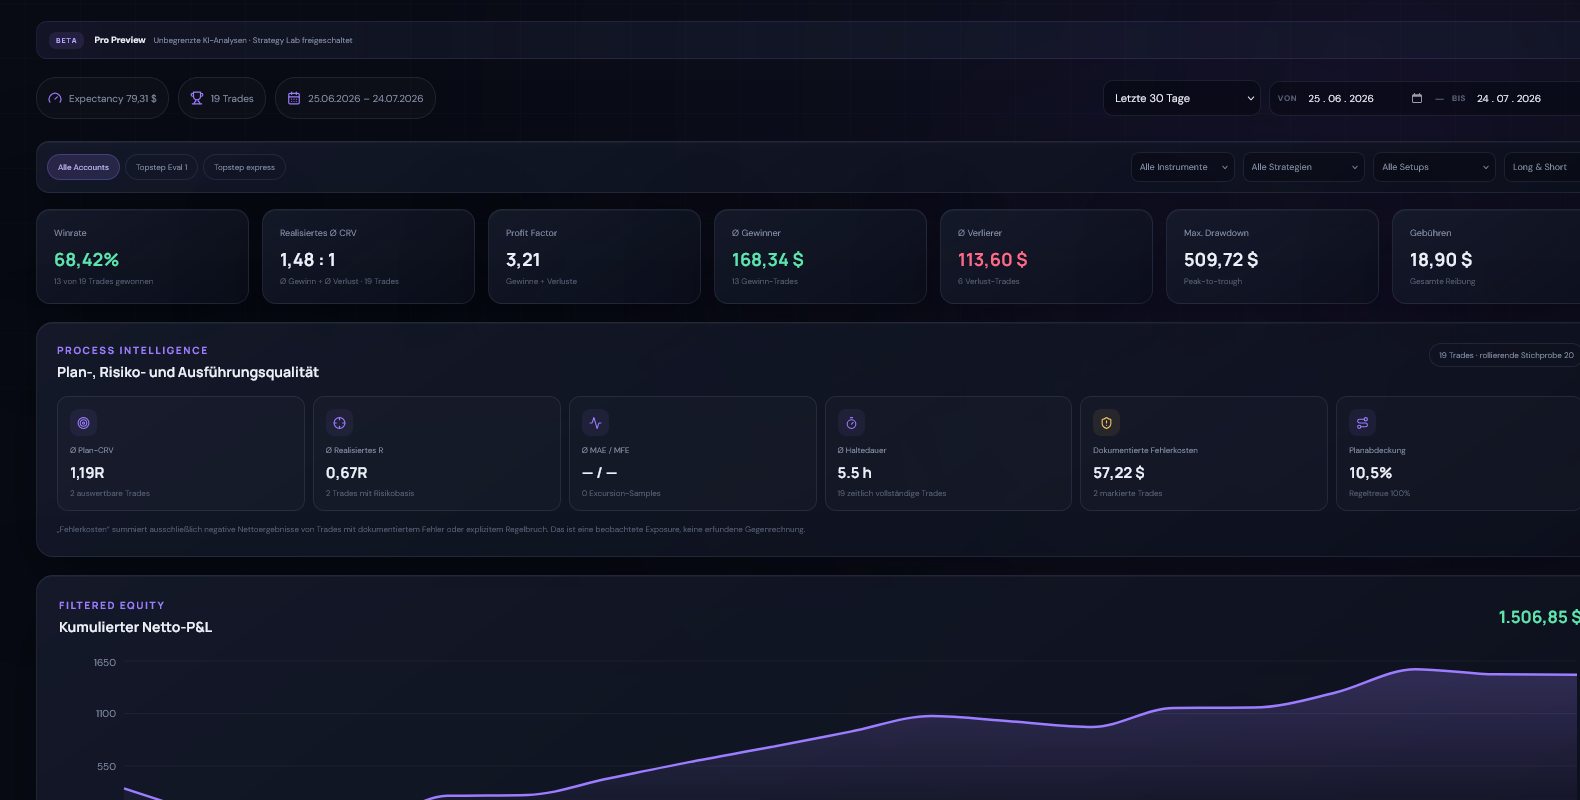Click the crosshair icon on Ø Realisiertes R card
Viewport: 1580px width, 800px height.
(340, 423)
